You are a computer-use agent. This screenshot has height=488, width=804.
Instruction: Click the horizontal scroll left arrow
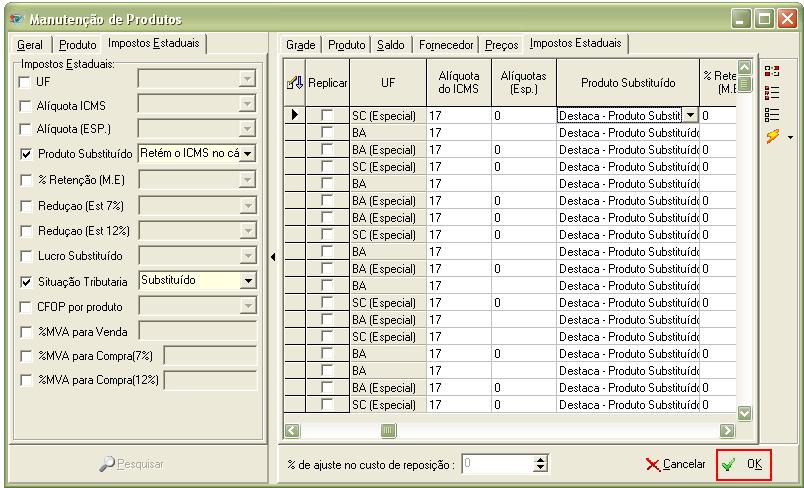point(292,430)
